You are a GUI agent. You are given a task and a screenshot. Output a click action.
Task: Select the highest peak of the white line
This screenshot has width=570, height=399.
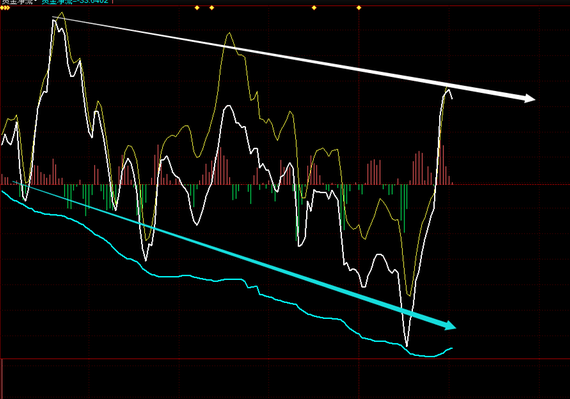(54, 20)
